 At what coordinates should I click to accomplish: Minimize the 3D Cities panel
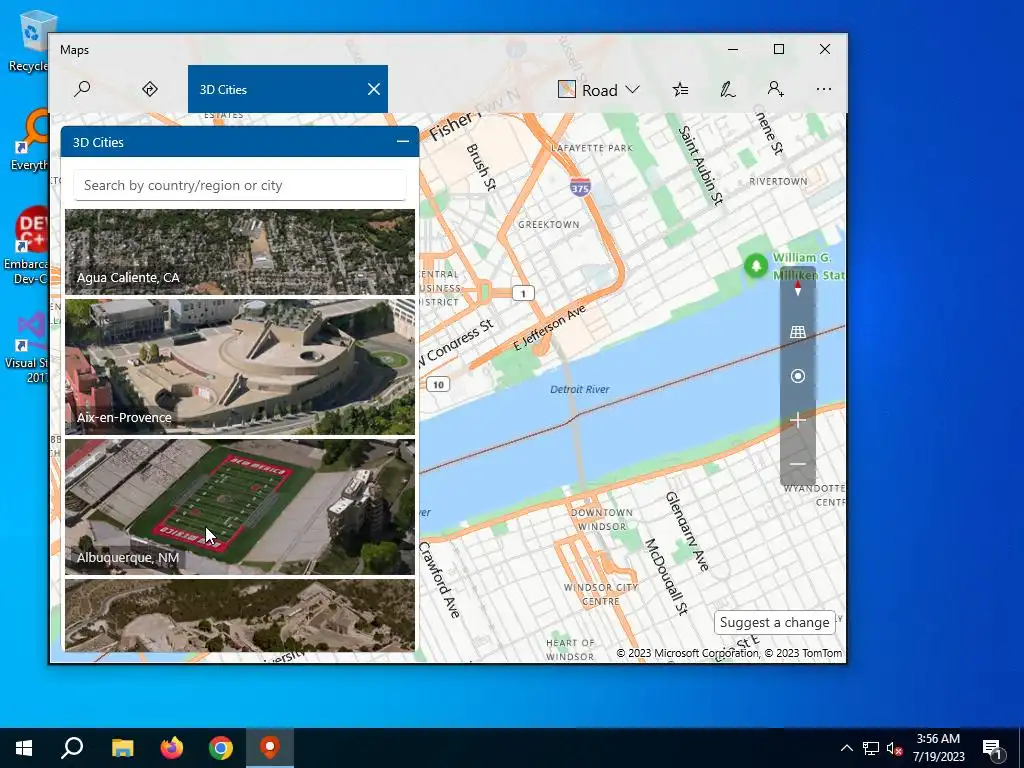402,142
